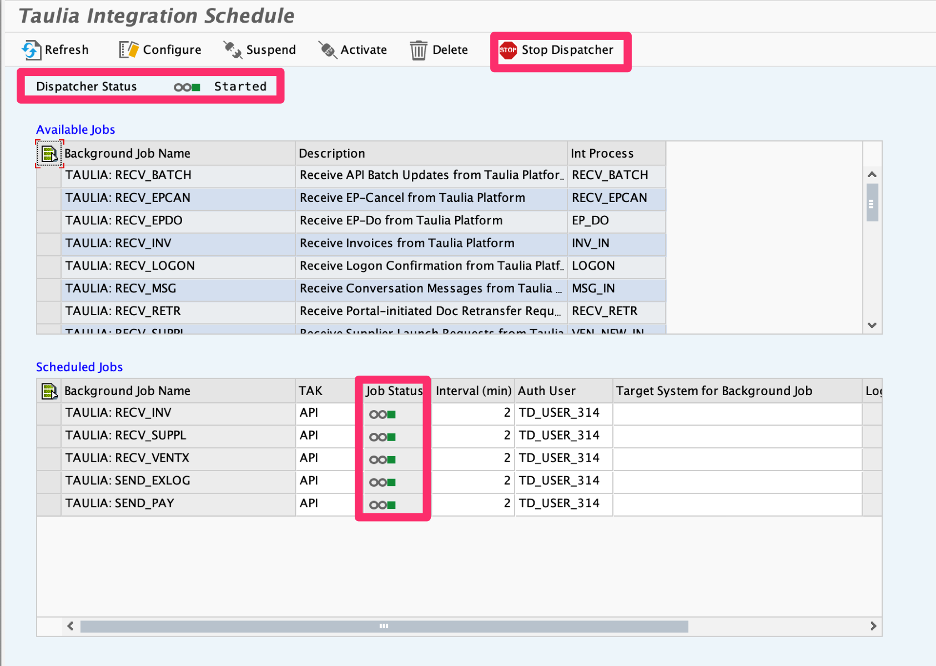Viewport: 936px width, 666px height.
Task: Select TAULIA: RECV_INV in Available Jobs
Action: click(x=178, y=243)
